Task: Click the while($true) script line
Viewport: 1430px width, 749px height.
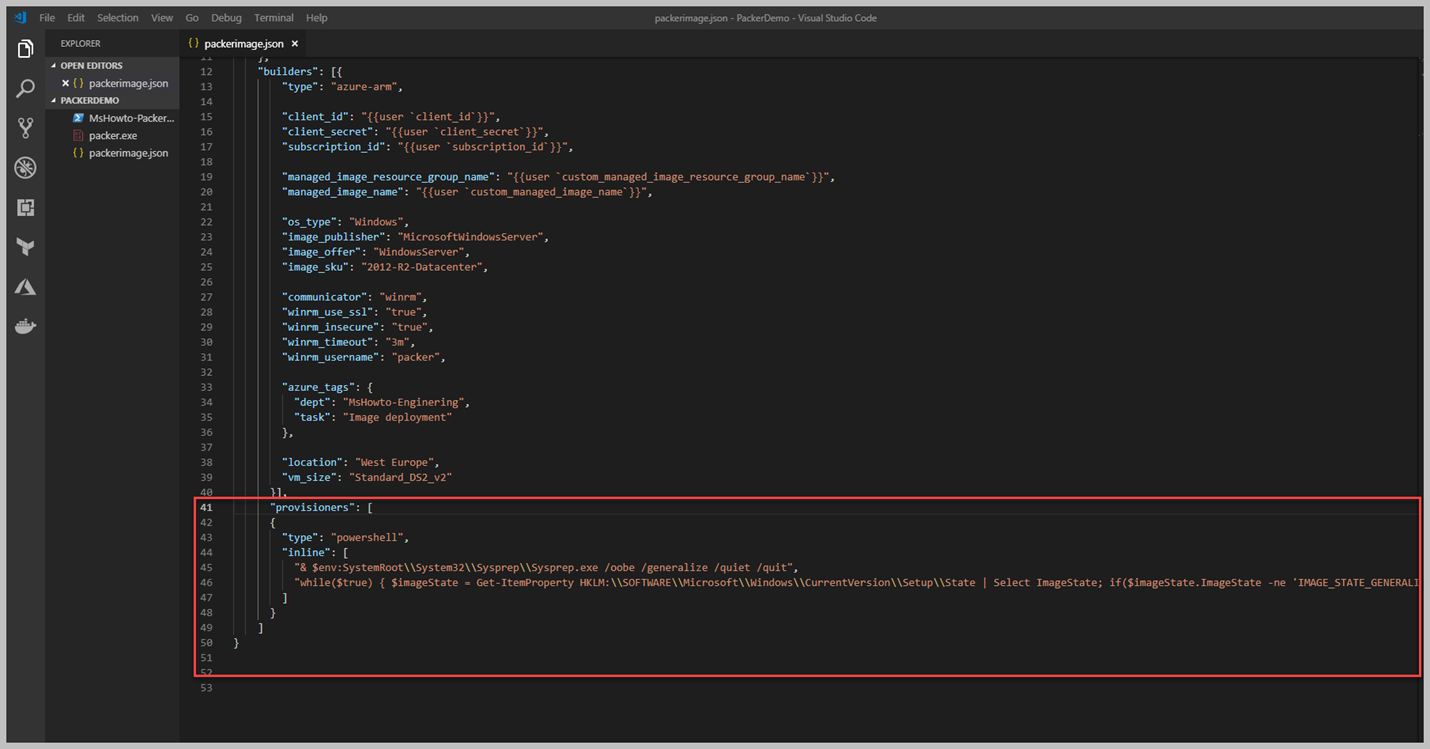Action: coord(856,582)
